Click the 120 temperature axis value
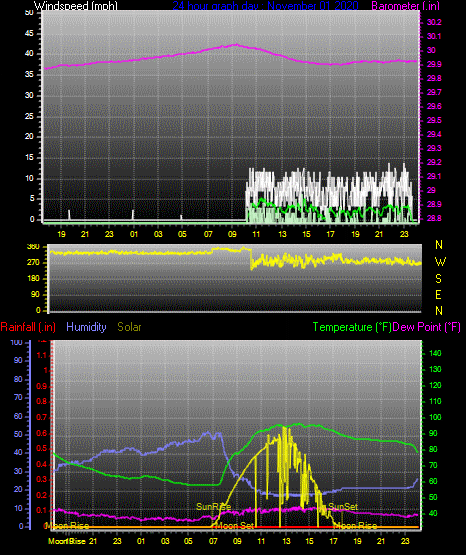The height and width of the screenshot is (555, 466). 435,385
